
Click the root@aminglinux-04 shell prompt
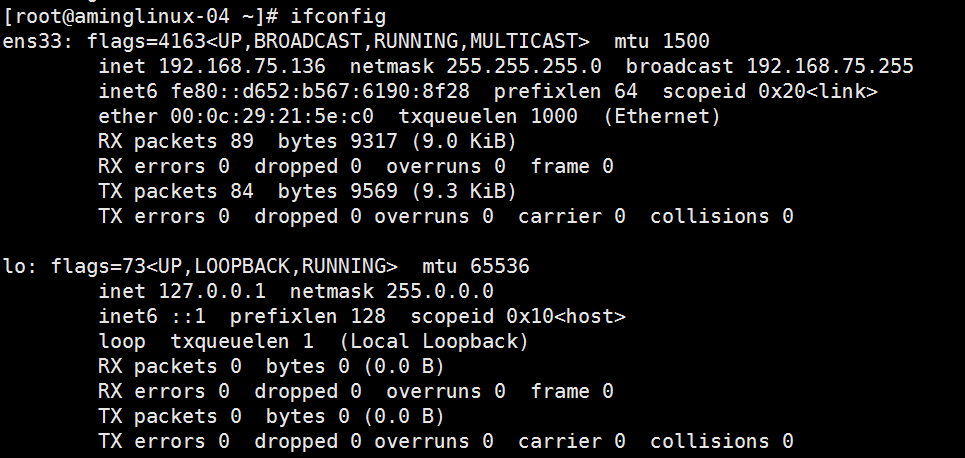point(140,17)
